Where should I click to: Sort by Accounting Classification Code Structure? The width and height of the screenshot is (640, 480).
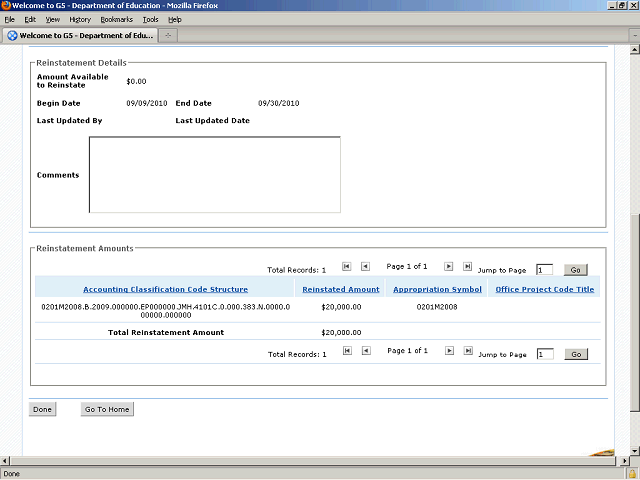click(165, 289)
